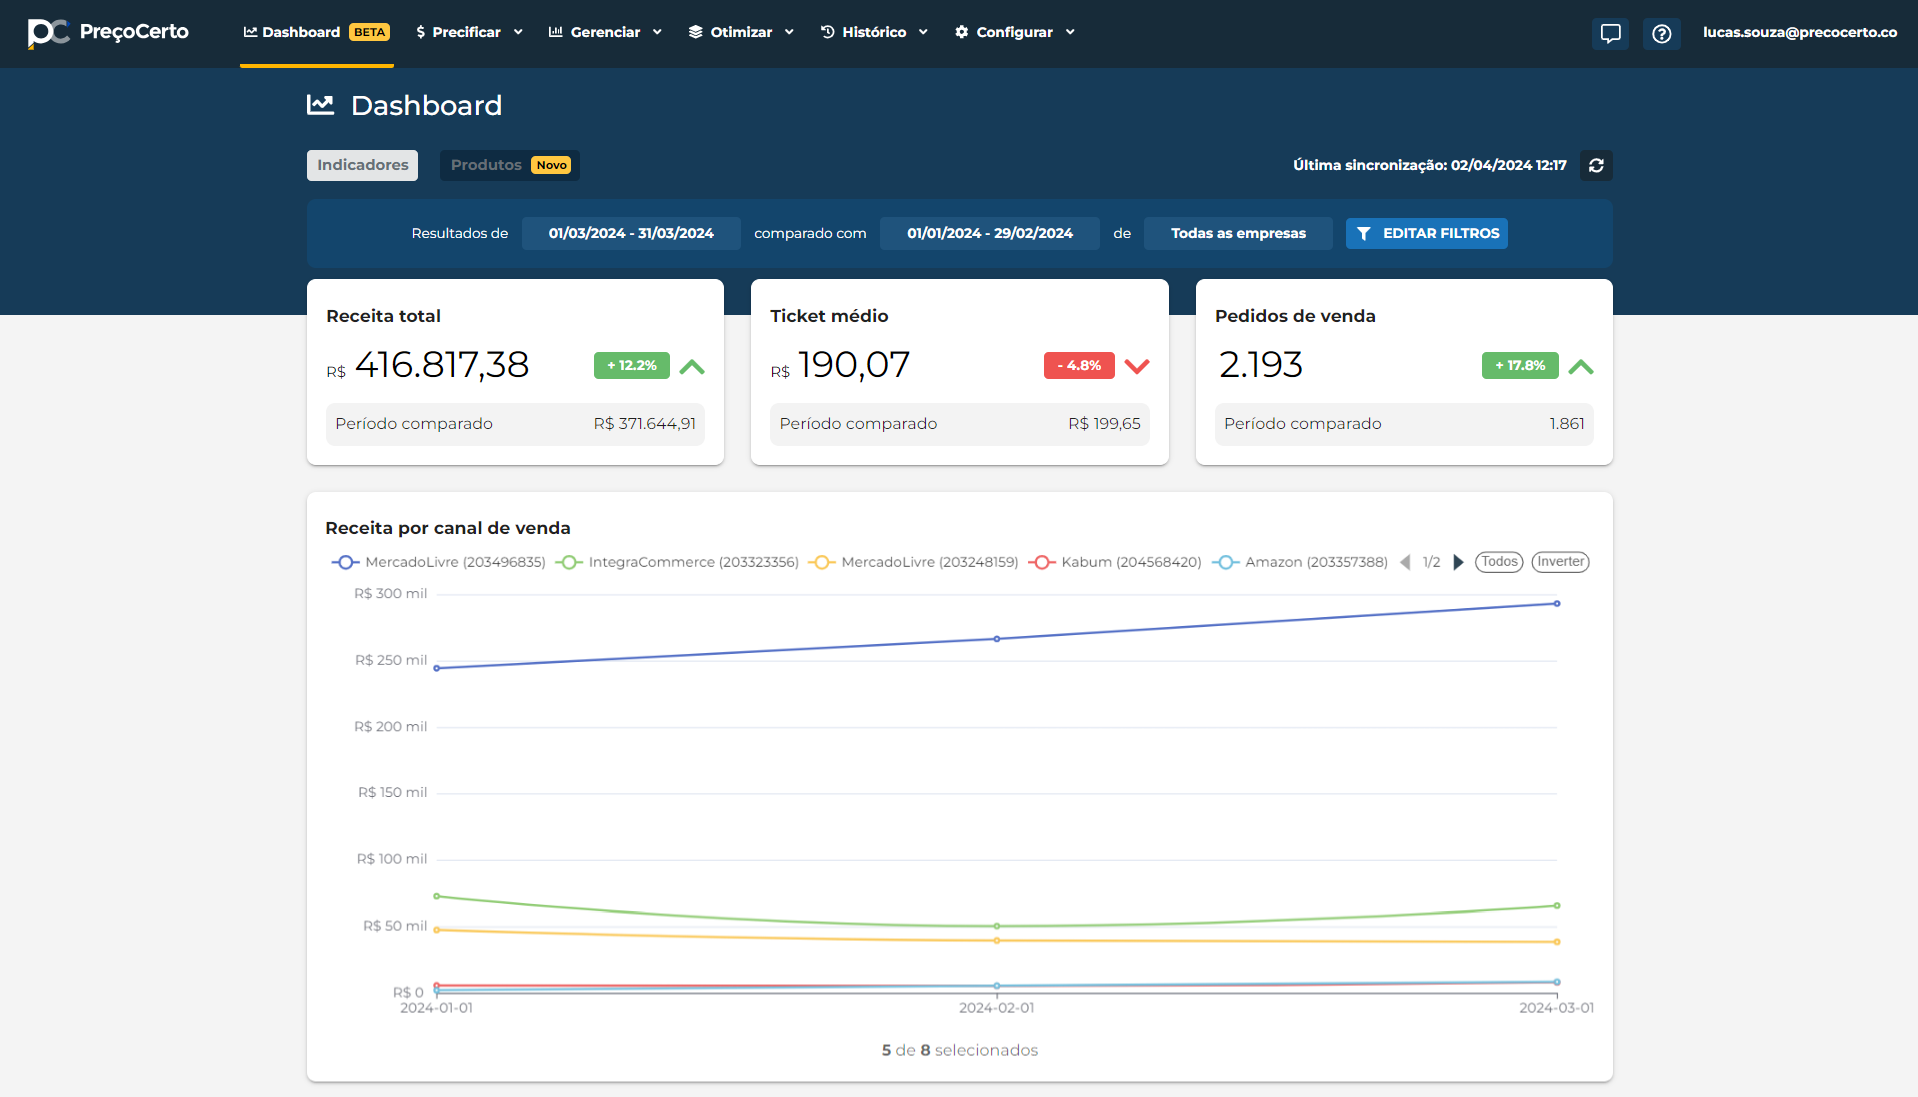Click IntegraCommerce January data point
This screenshot has width=1918, height=1097.
[x=437, y=896]
